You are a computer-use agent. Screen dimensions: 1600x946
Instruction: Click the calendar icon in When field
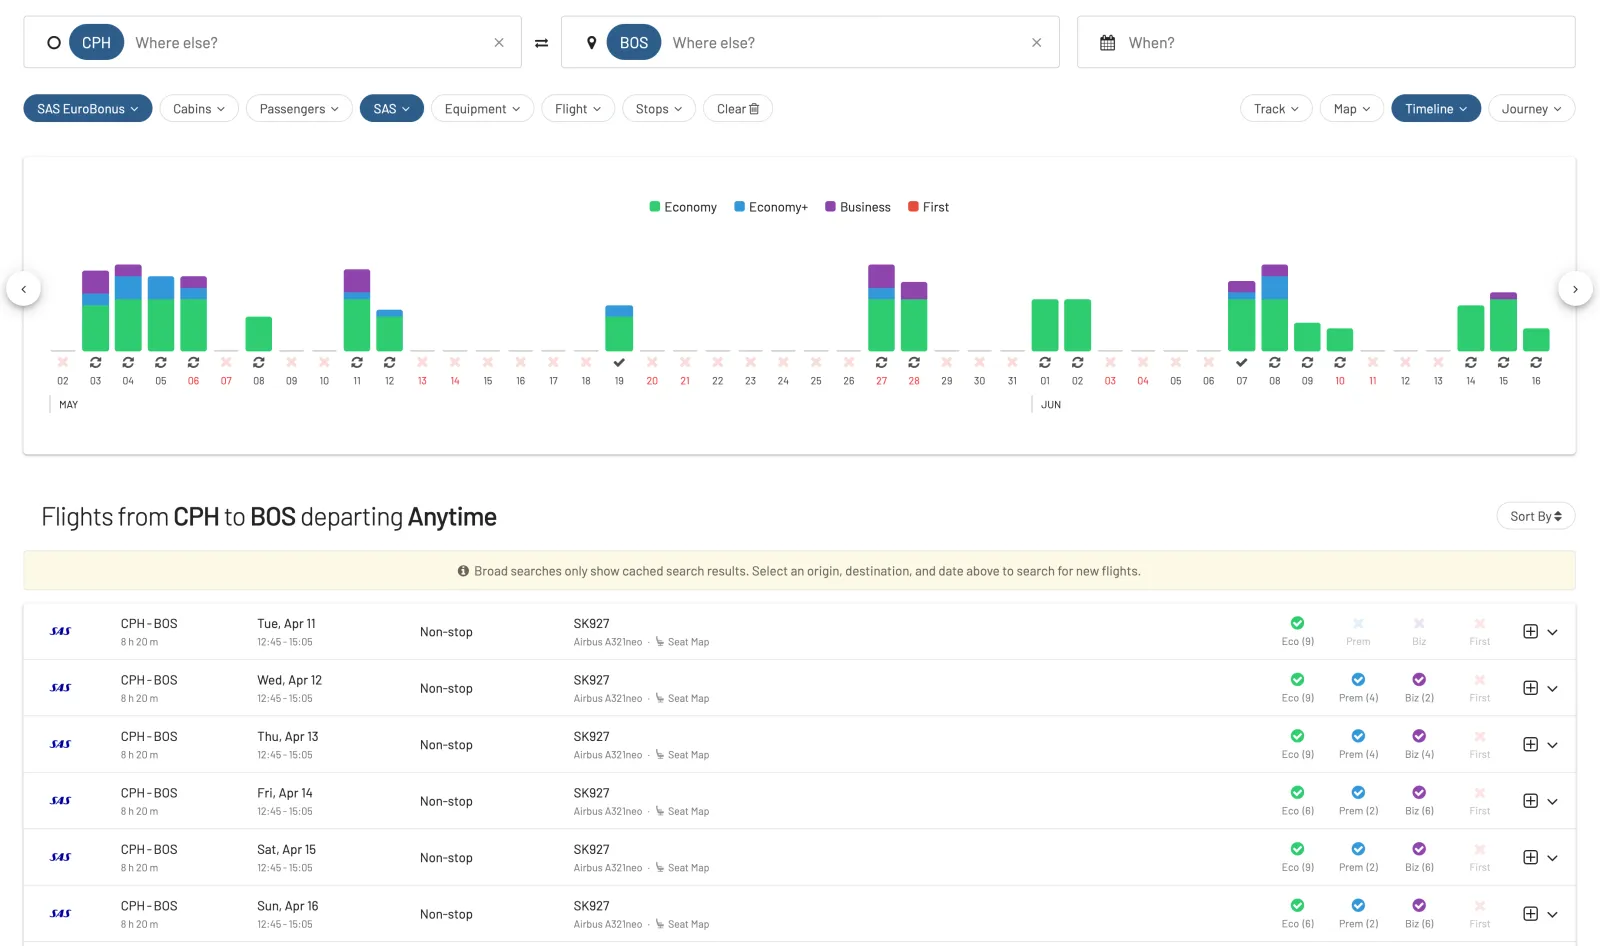[x=1107, y=43]
